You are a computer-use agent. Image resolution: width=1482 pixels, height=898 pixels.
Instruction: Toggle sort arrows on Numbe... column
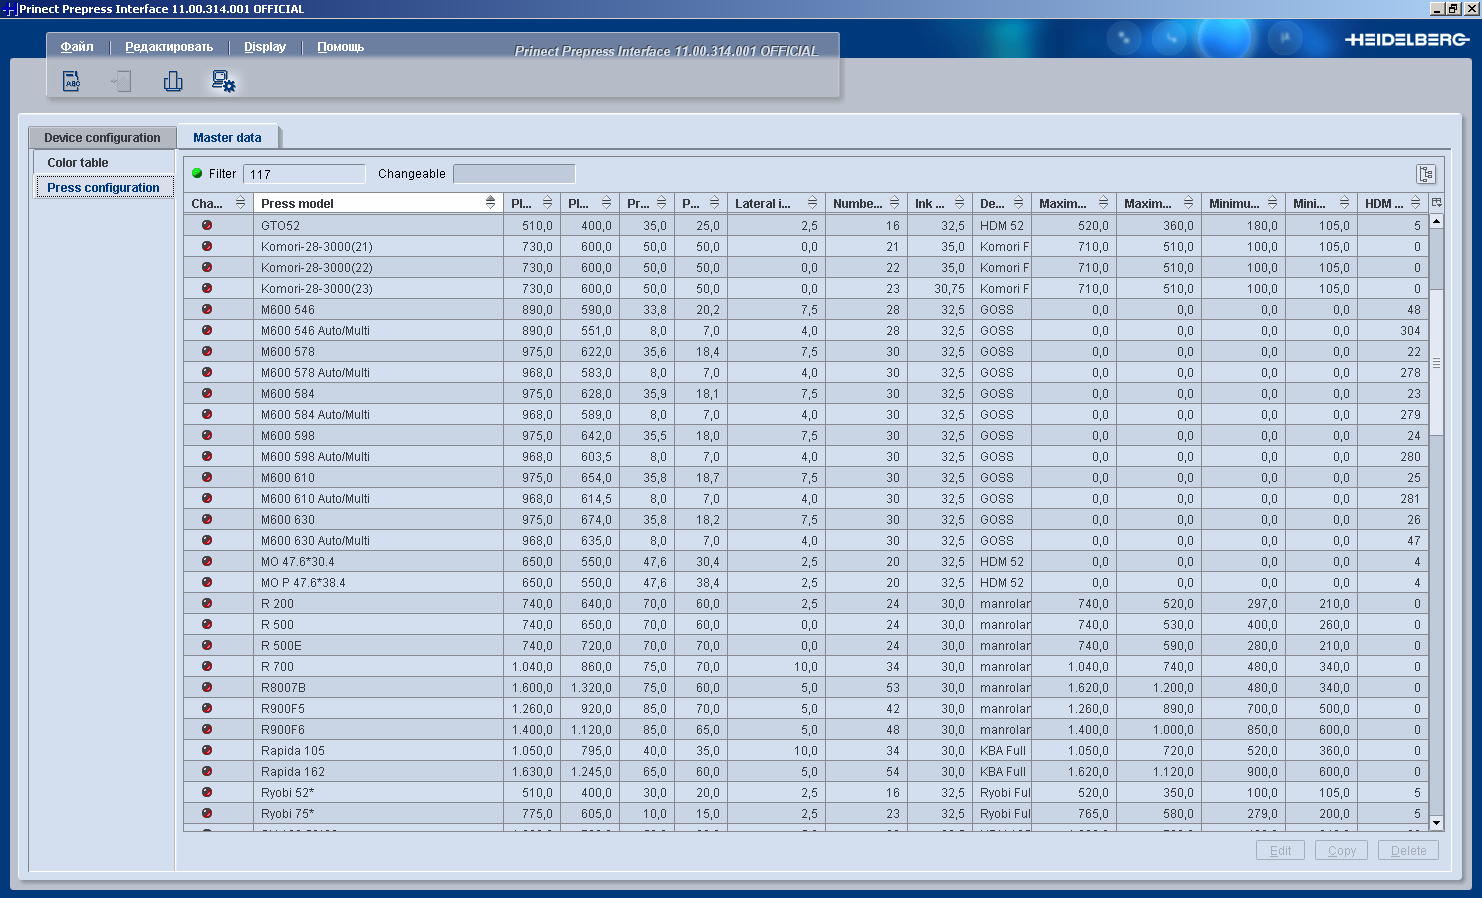pos(894,203)
